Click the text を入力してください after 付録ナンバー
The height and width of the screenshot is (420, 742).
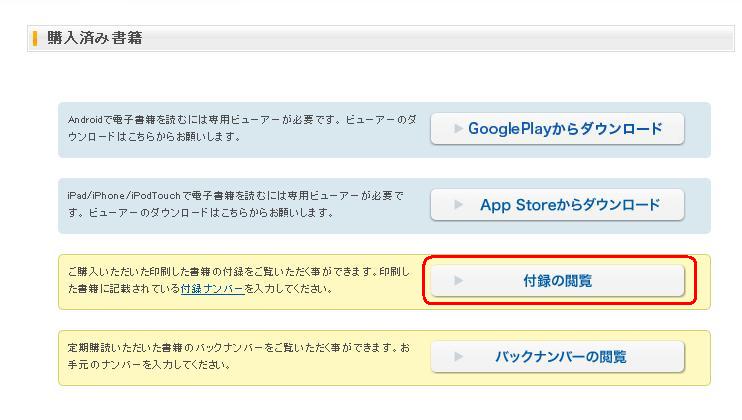pyautogui.click(x=288, y=289)
